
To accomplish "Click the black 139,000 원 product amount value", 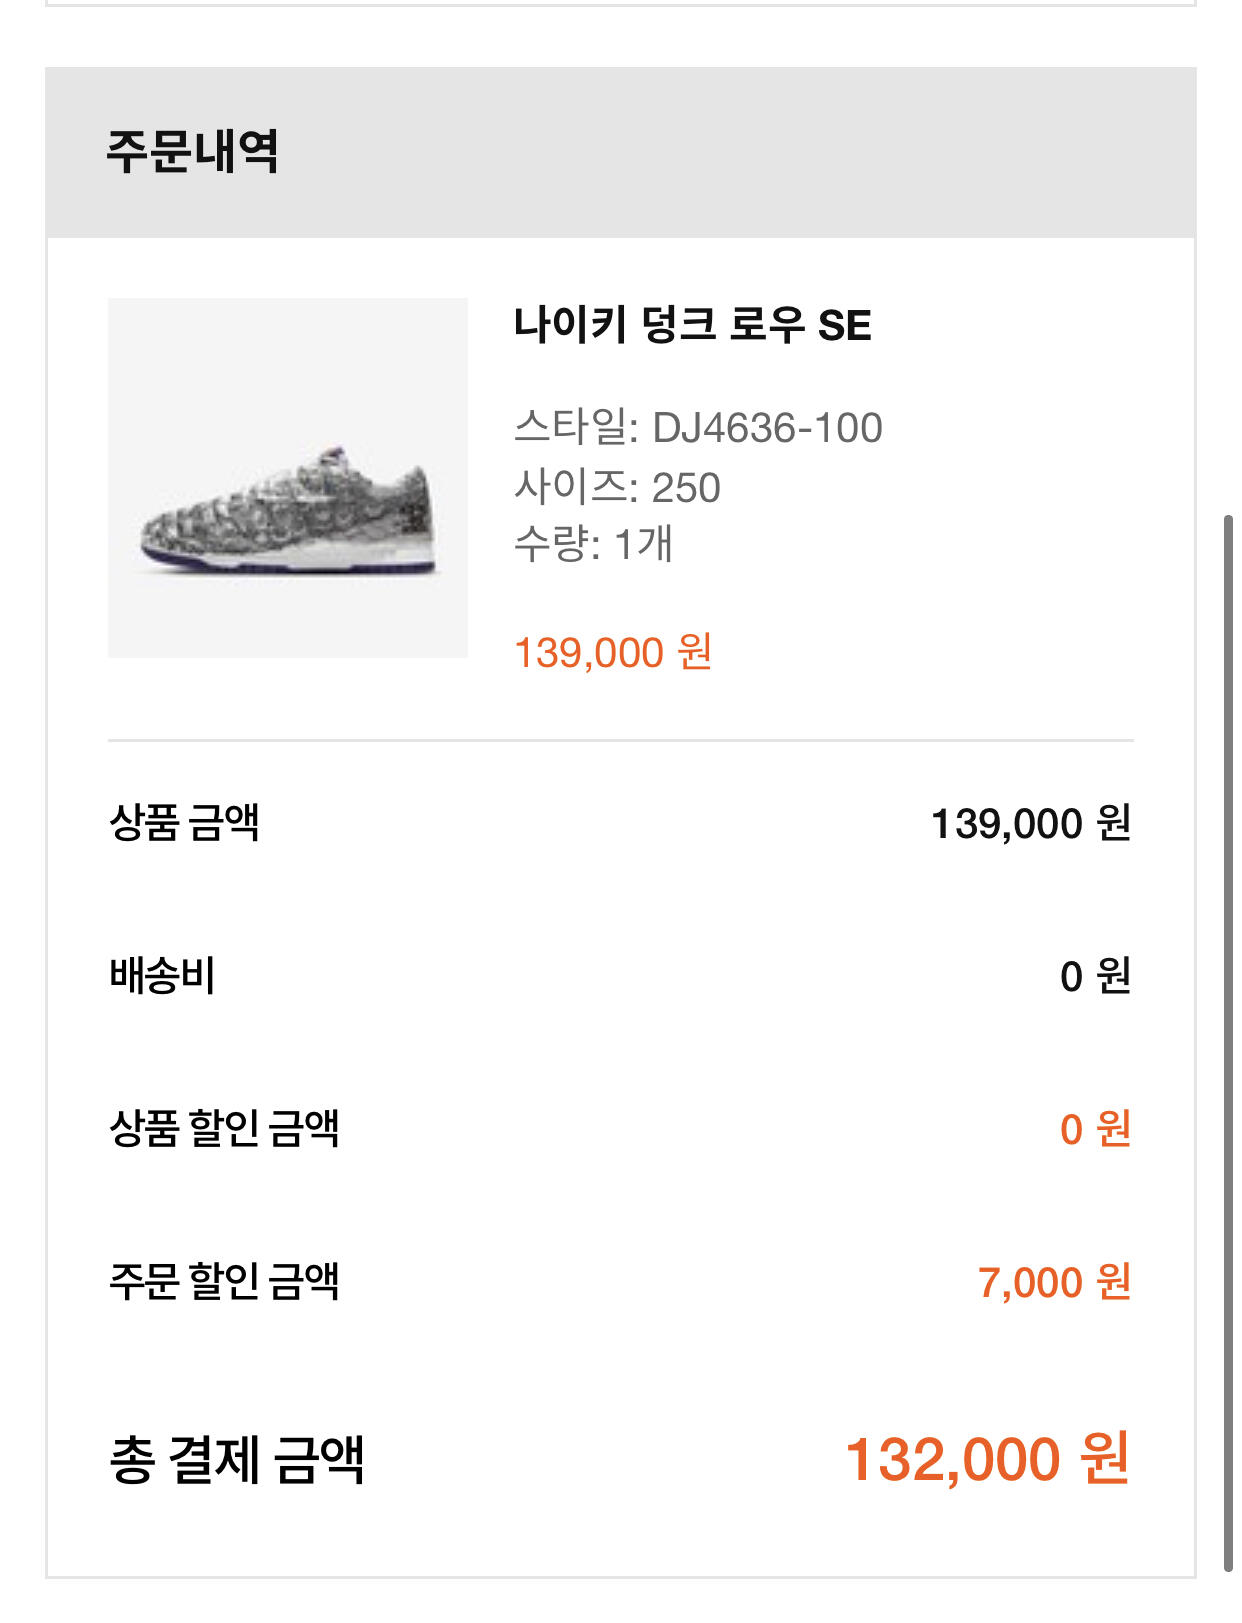I will click(x=1030, y=824).
